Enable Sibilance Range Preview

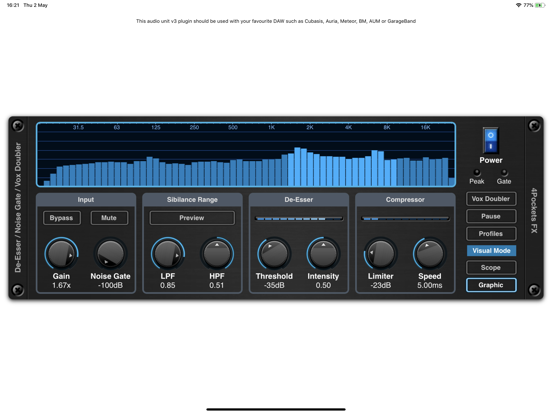point(192,218)
